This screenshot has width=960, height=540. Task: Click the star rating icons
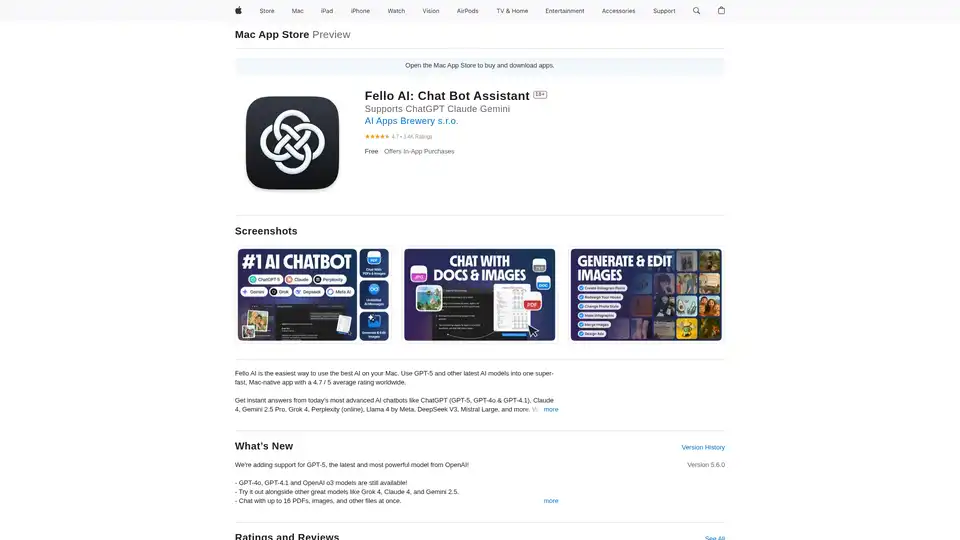coord(377,136)
